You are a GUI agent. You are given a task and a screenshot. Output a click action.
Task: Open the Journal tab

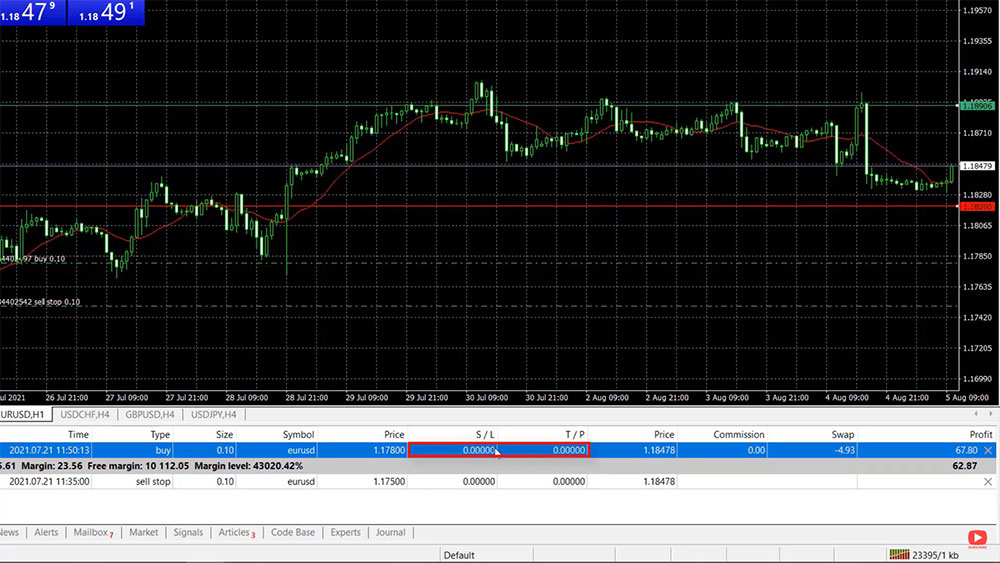tap(390, 533)
